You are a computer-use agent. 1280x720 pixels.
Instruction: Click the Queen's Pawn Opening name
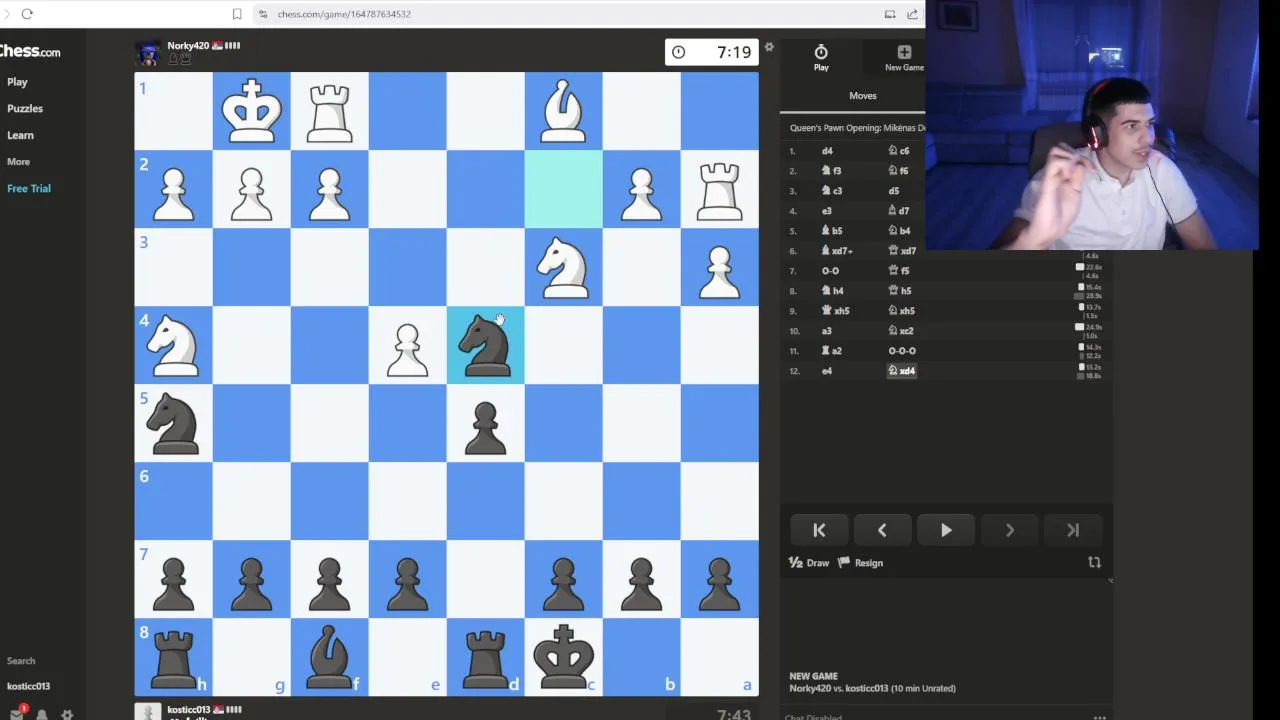857,128
